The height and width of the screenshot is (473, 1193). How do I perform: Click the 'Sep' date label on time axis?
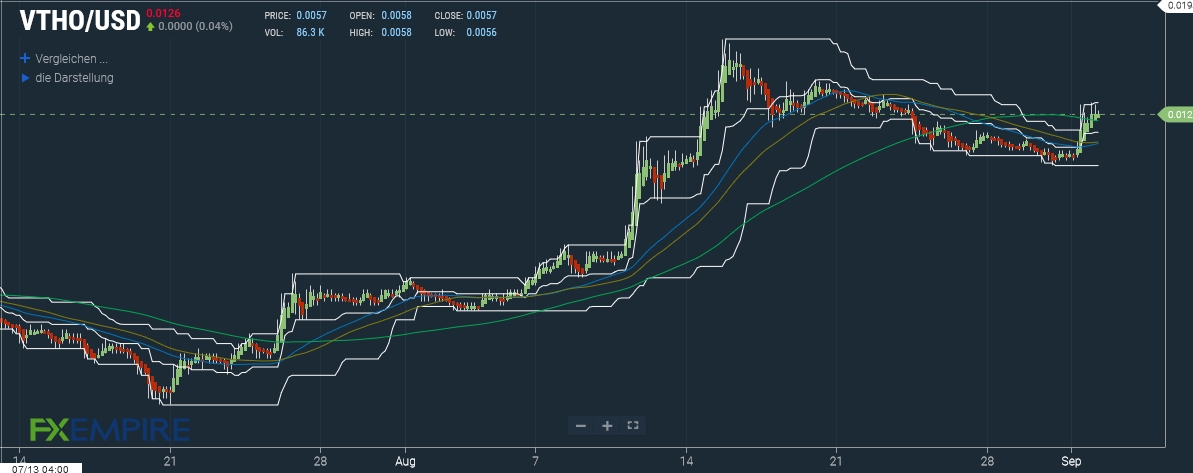click(1071, 461)
